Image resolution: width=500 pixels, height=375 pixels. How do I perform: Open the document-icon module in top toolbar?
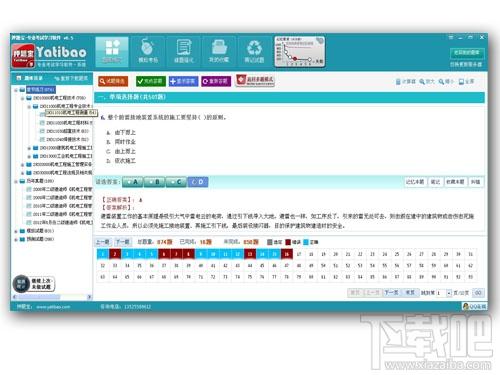[184, 51]
